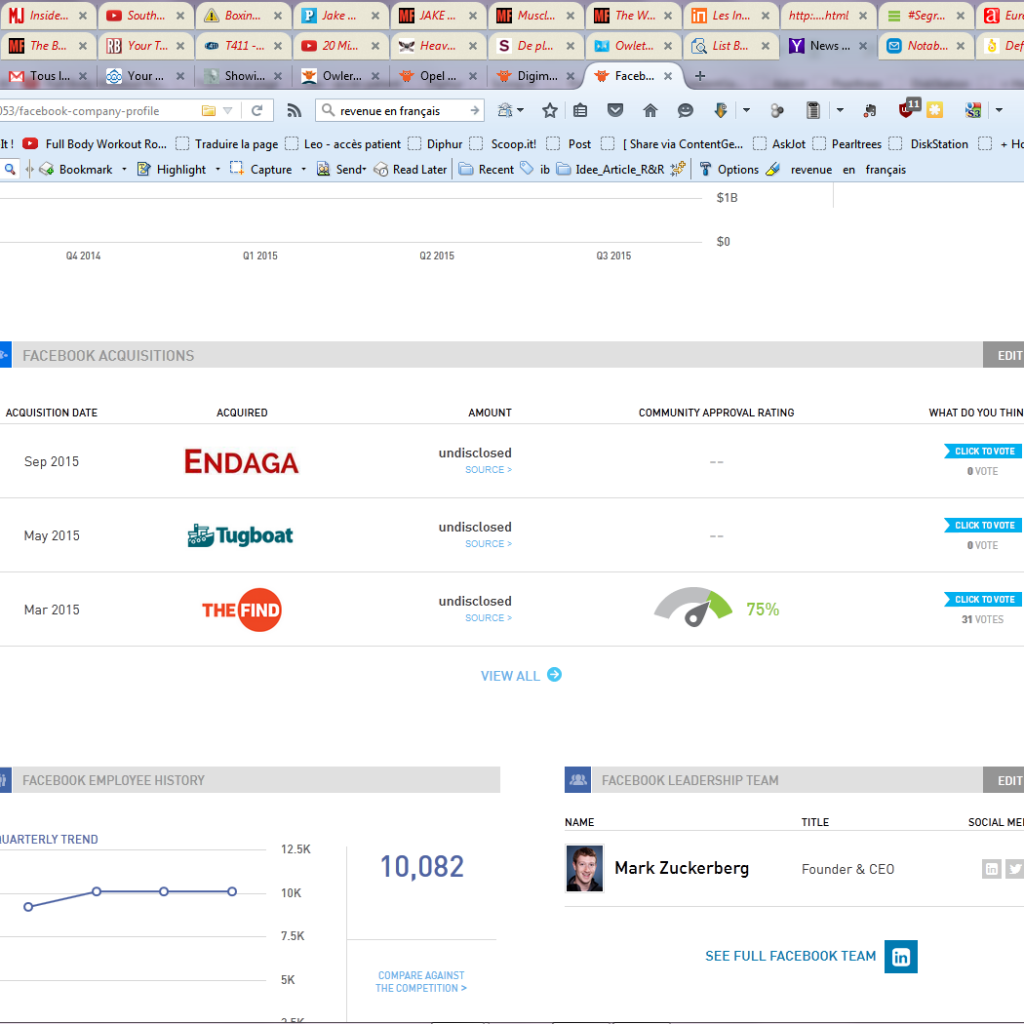Click the Endaga logo
The width and height of the screenshot is (1024, 1024).
[x=241, y=462]
